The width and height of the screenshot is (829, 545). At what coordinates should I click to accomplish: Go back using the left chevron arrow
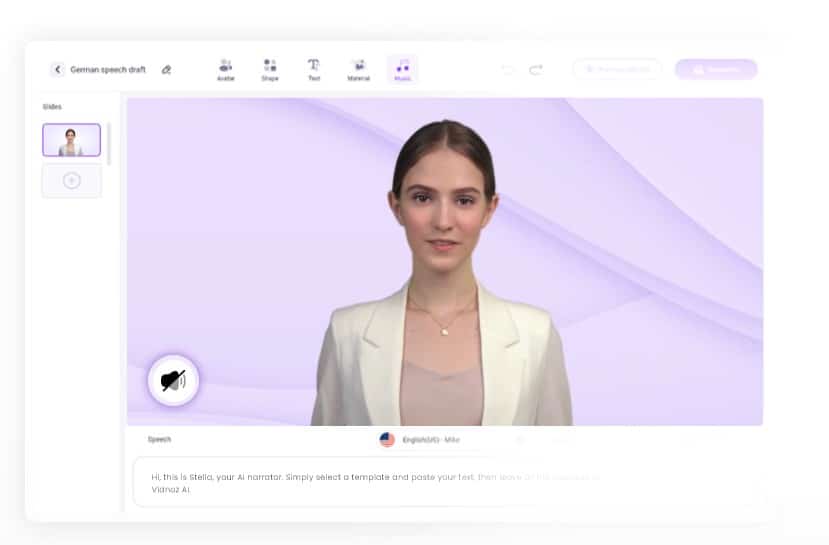[x=58, y=69]
